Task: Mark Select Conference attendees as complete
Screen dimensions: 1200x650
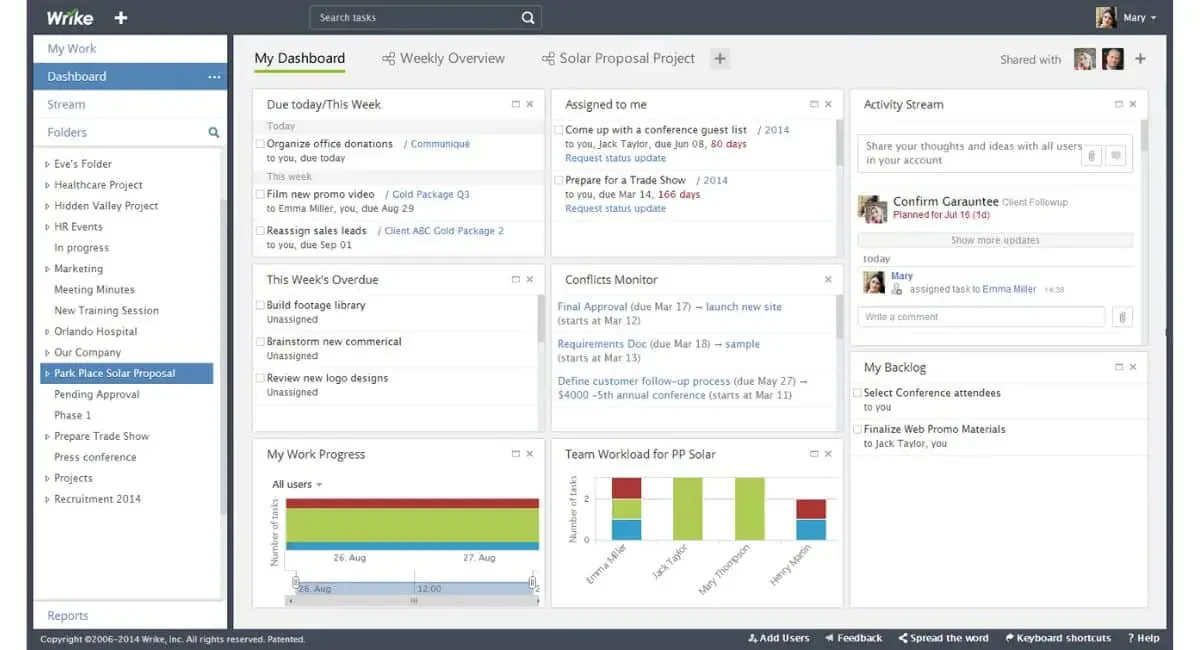Action: (x=857, y=393)
